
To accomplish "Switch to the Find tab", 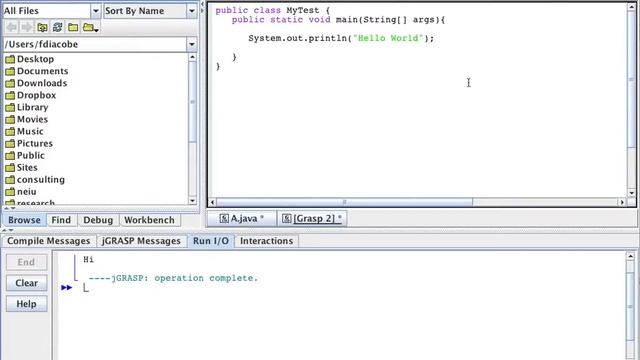I will [x=61, y=220].
